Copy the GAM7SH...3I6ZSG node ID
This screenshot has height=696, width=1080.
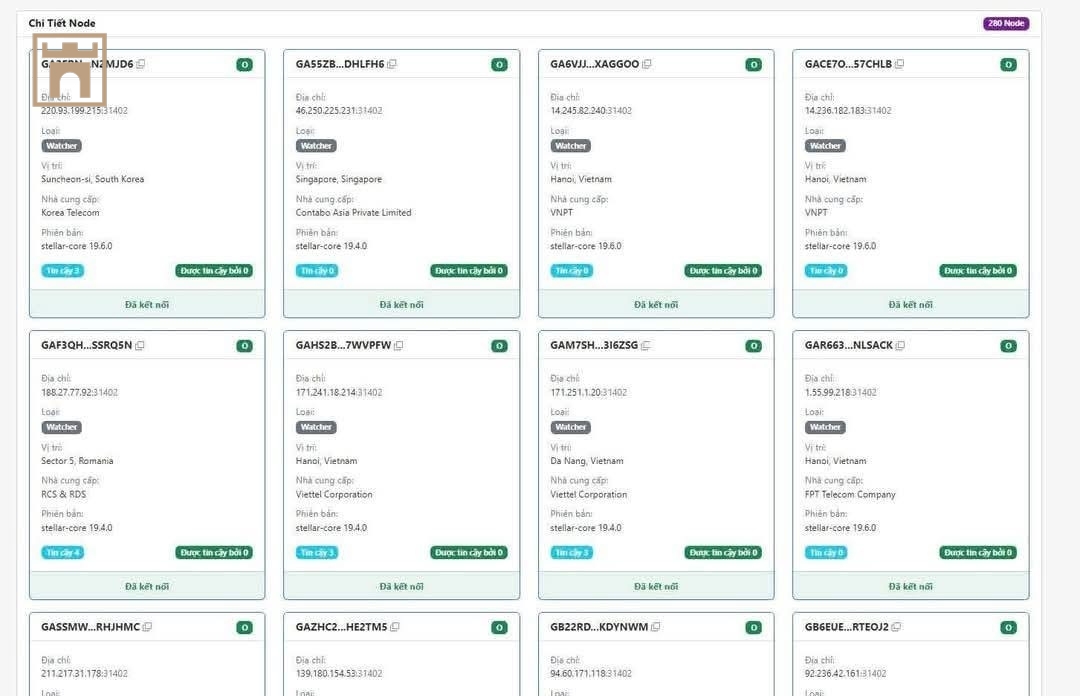[x=646, y=346]
